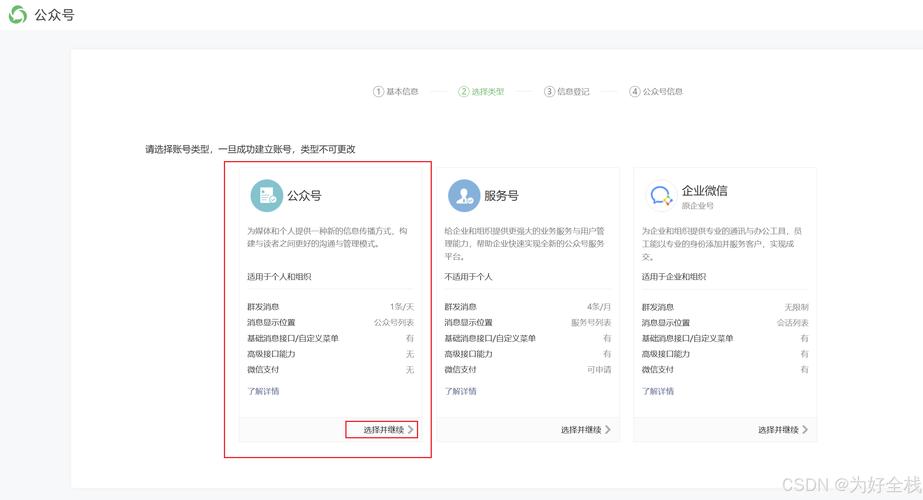Open 了解详情 link in the 公众号 card
Screen dimensions: 923x500
264,391
